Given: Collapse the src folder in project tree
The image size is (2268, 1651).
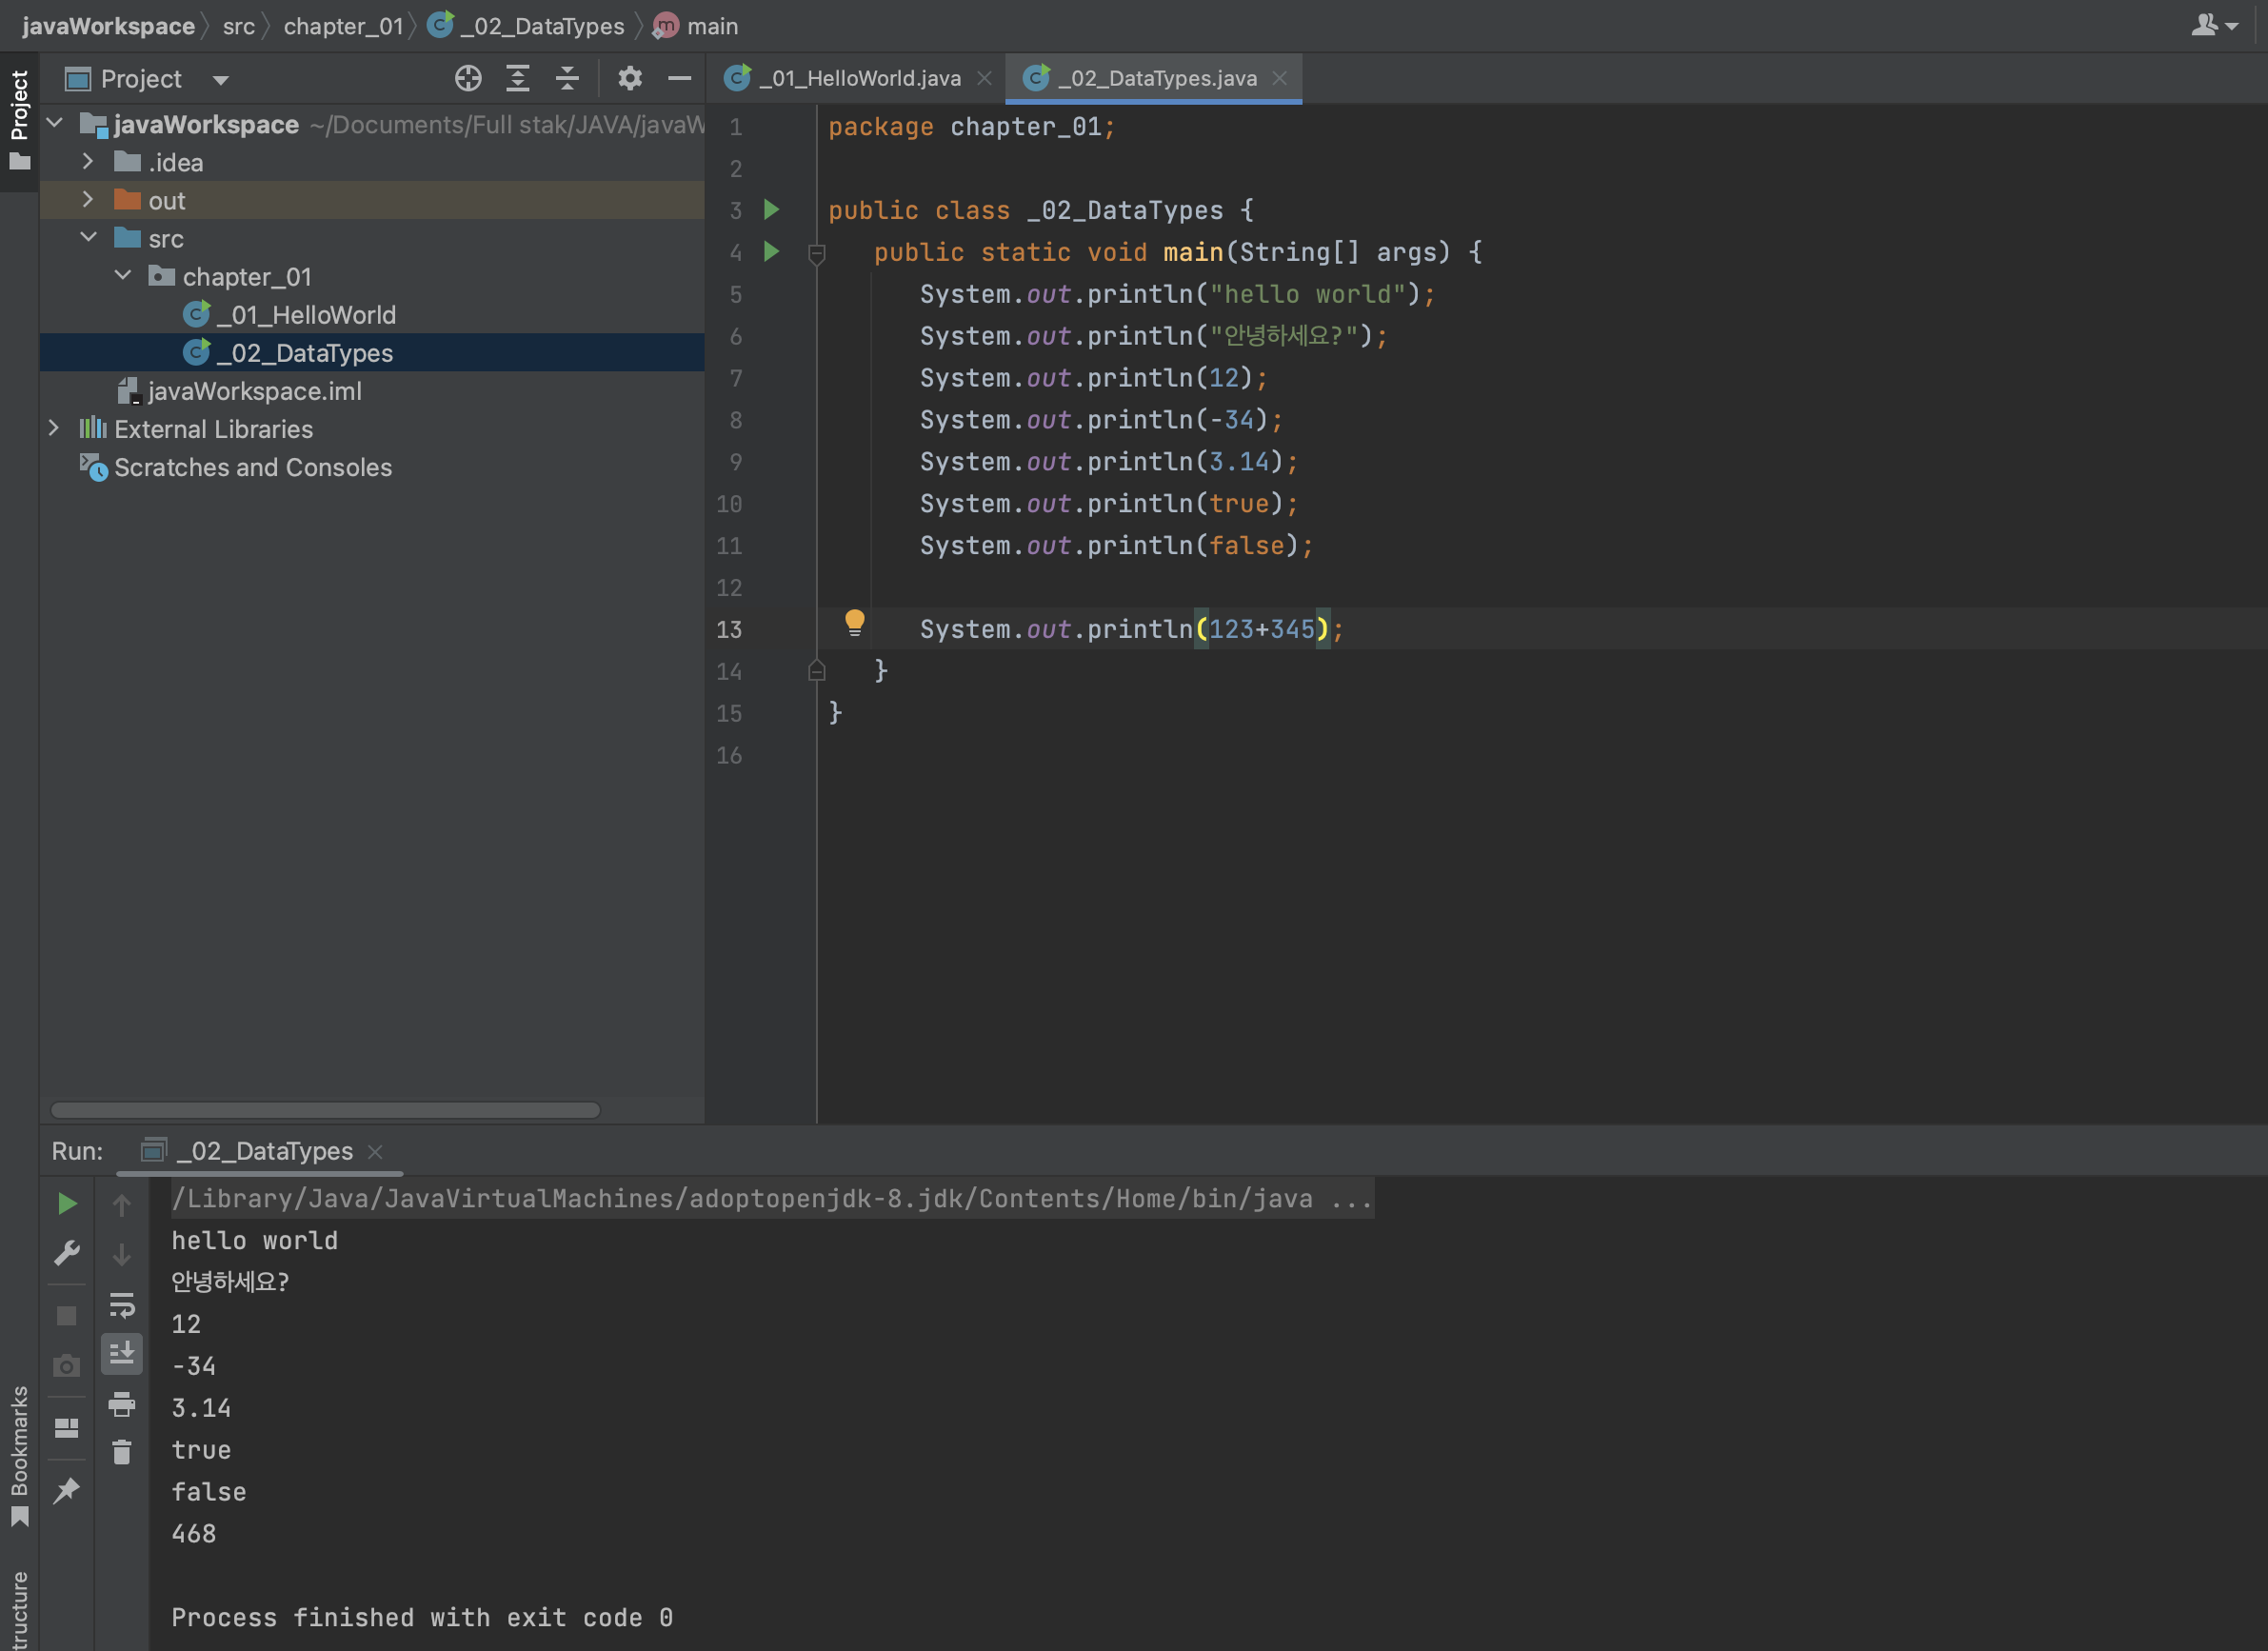Looking at the screenshot, I should click(x=88, y=238).
